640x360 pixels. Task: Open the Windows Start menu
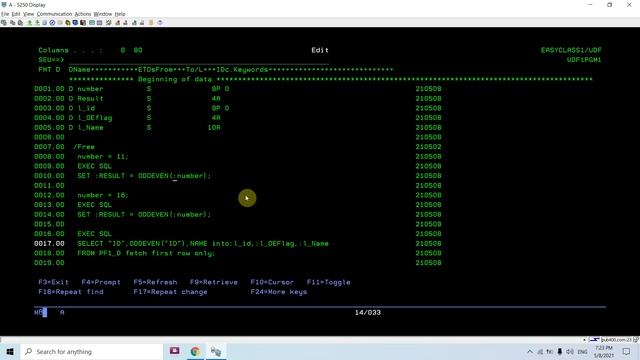coord(10,351)
